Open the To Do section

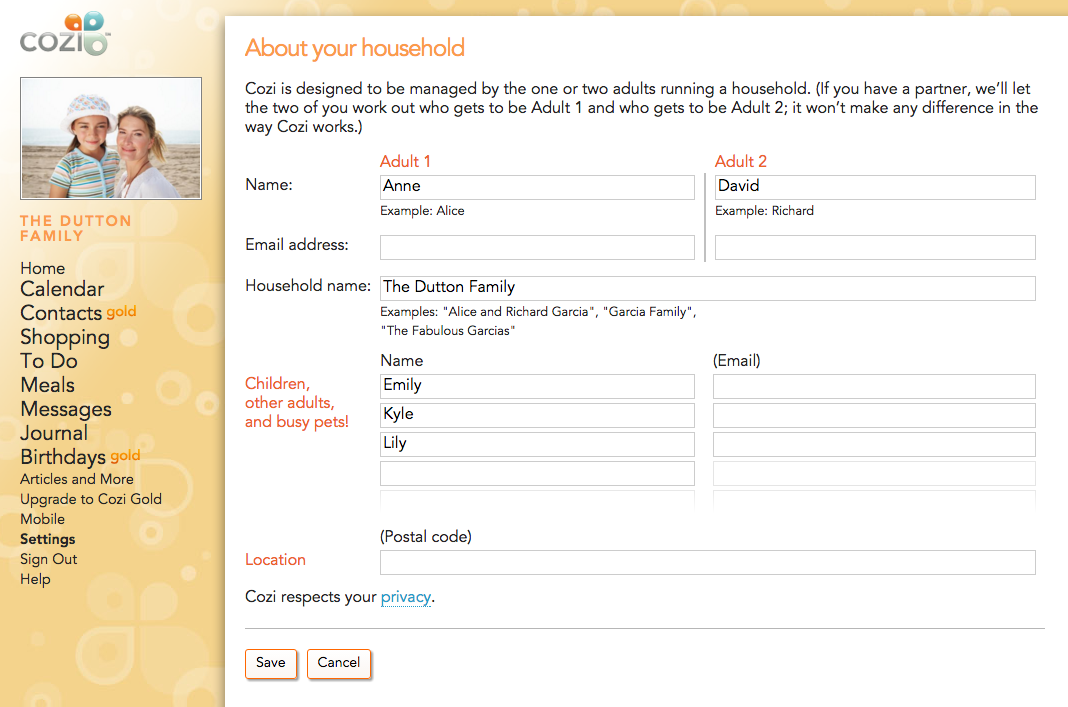[48, 361]
